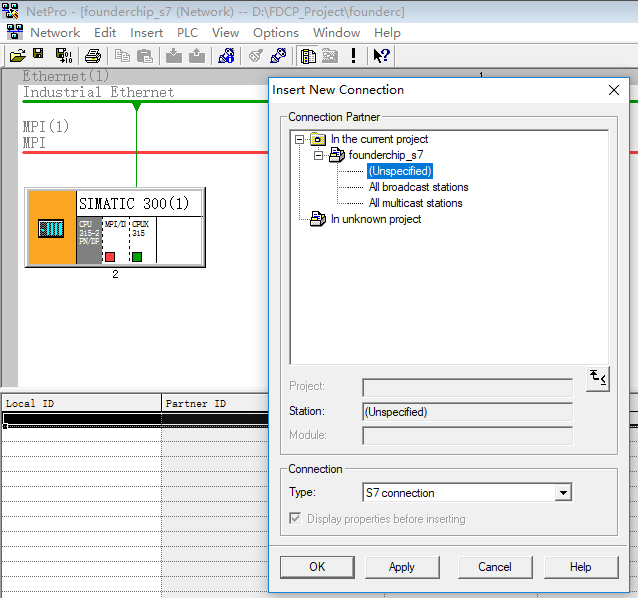Open the connection Type dropdown

pos(563,492)
